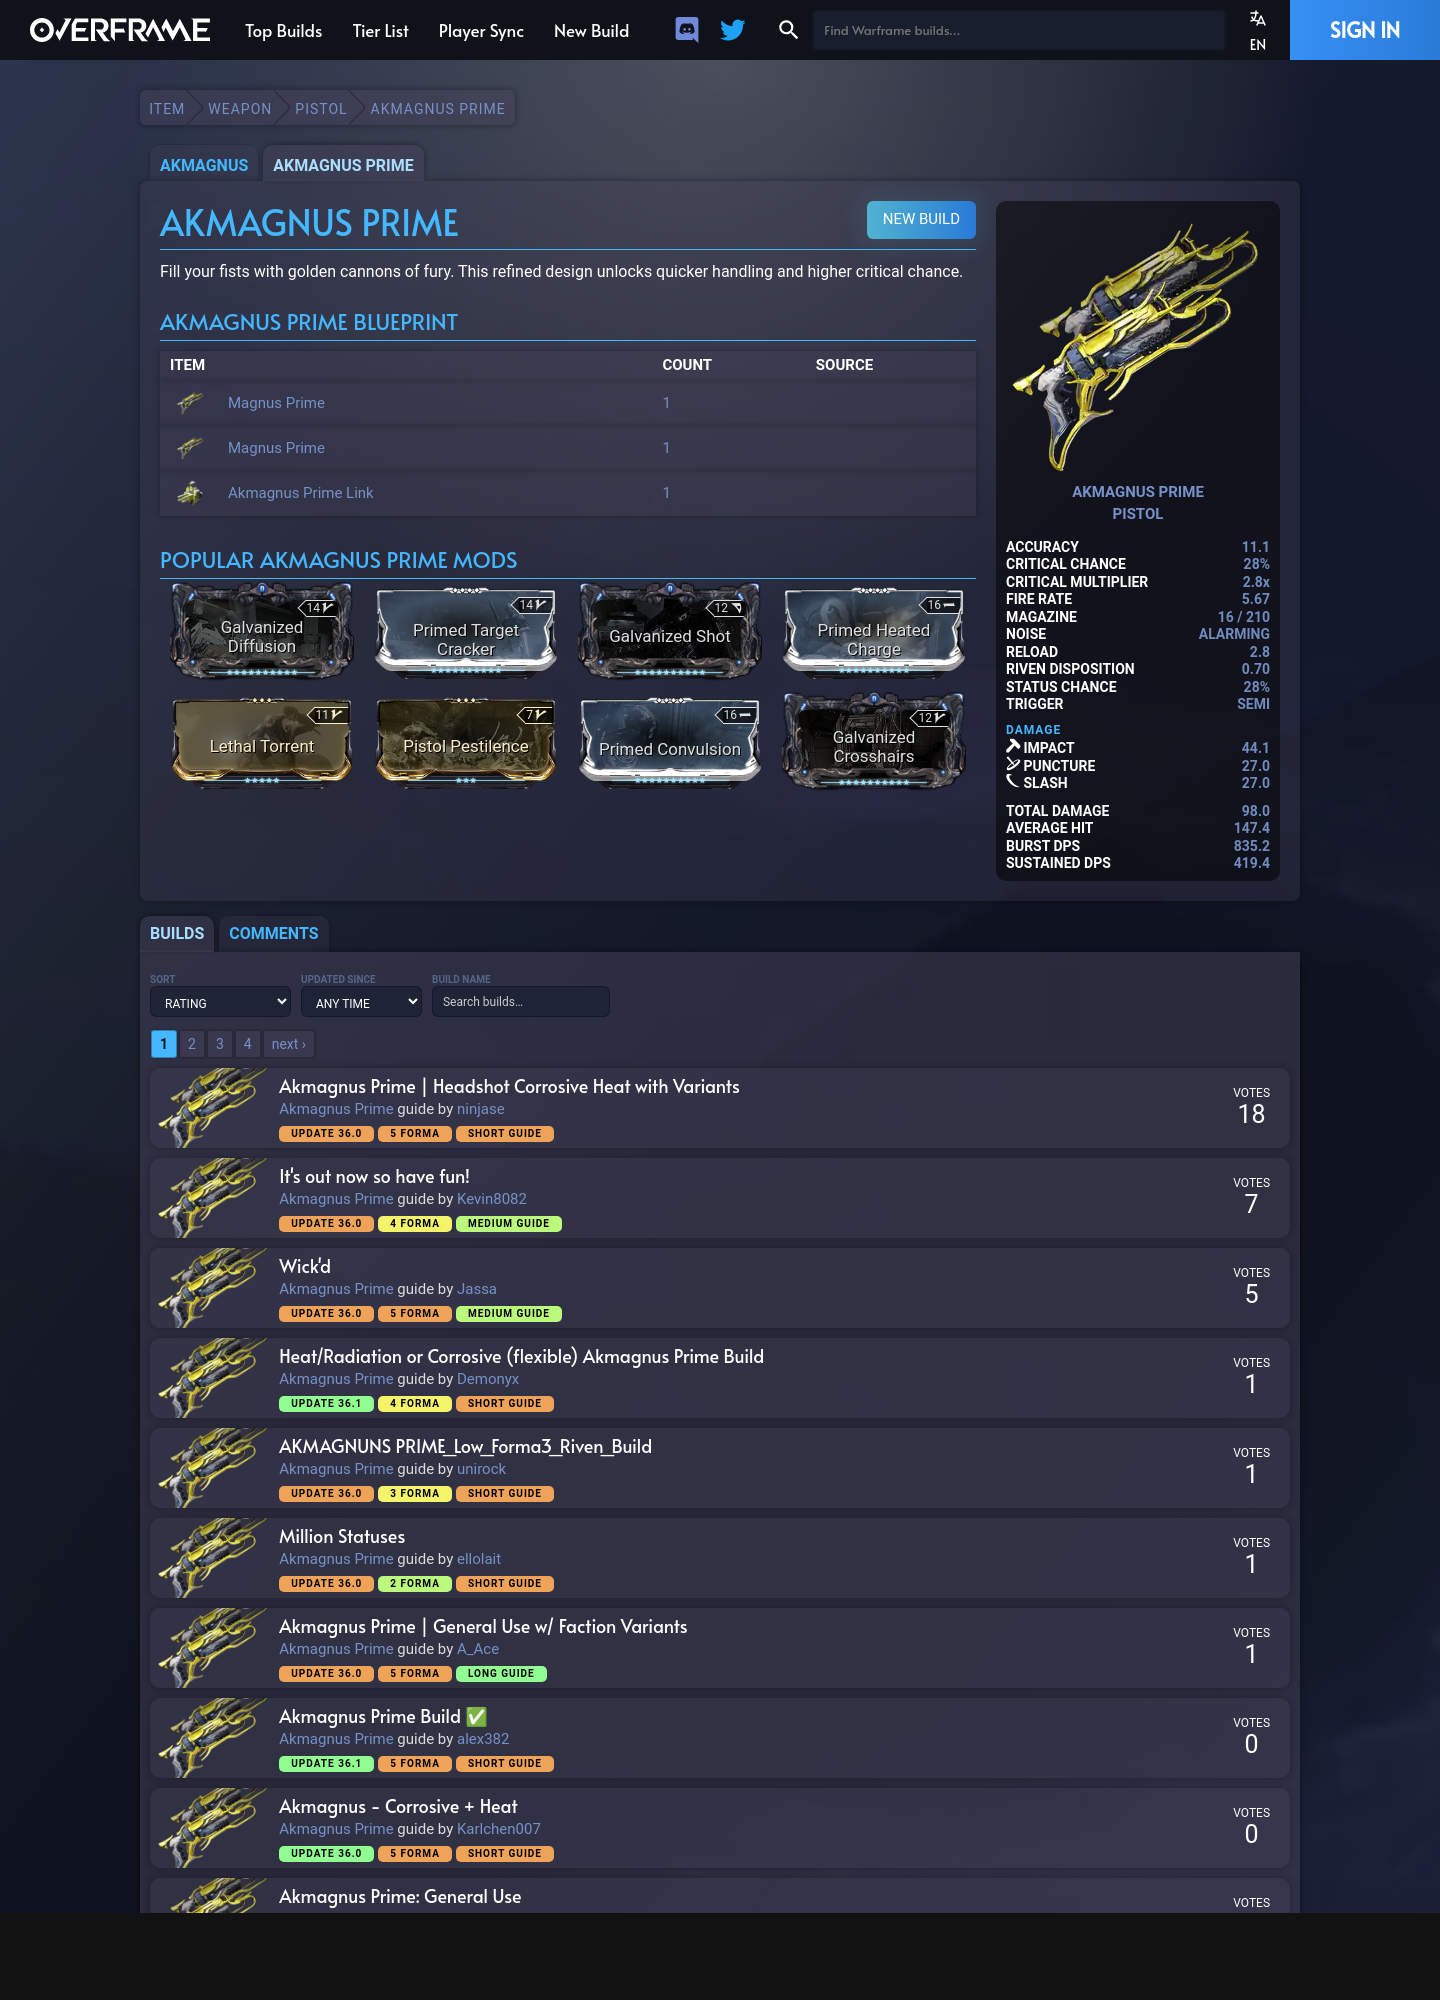This screenshot has width=1440, height=2000.
Task: Switch to the Comments tab
Action: (x=273, y=933)
